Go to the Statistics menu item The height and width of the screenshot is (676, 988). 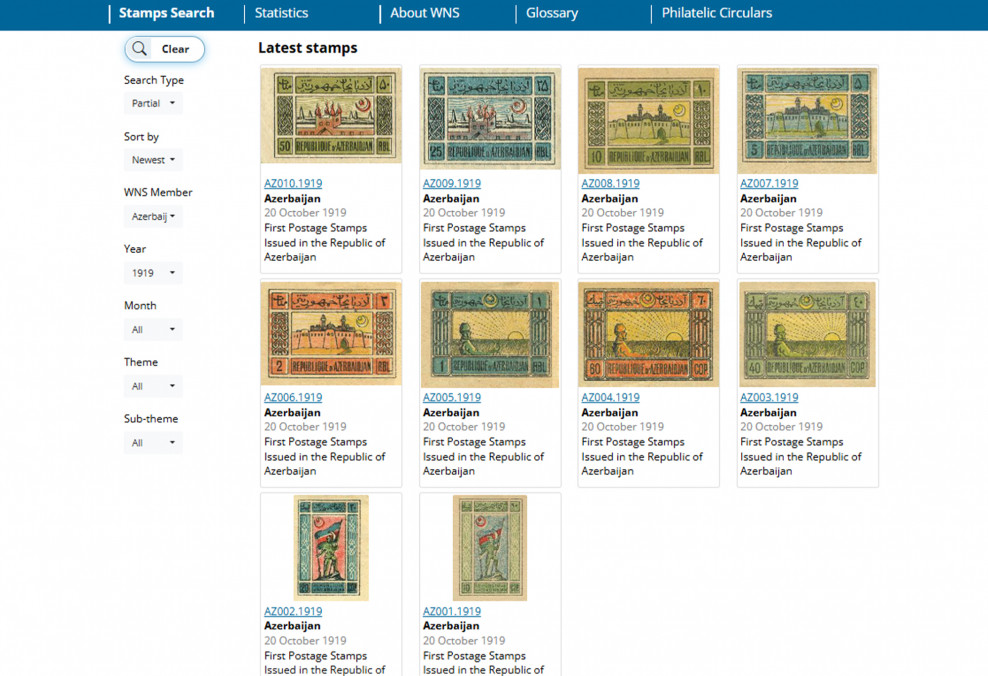[281, 13]
